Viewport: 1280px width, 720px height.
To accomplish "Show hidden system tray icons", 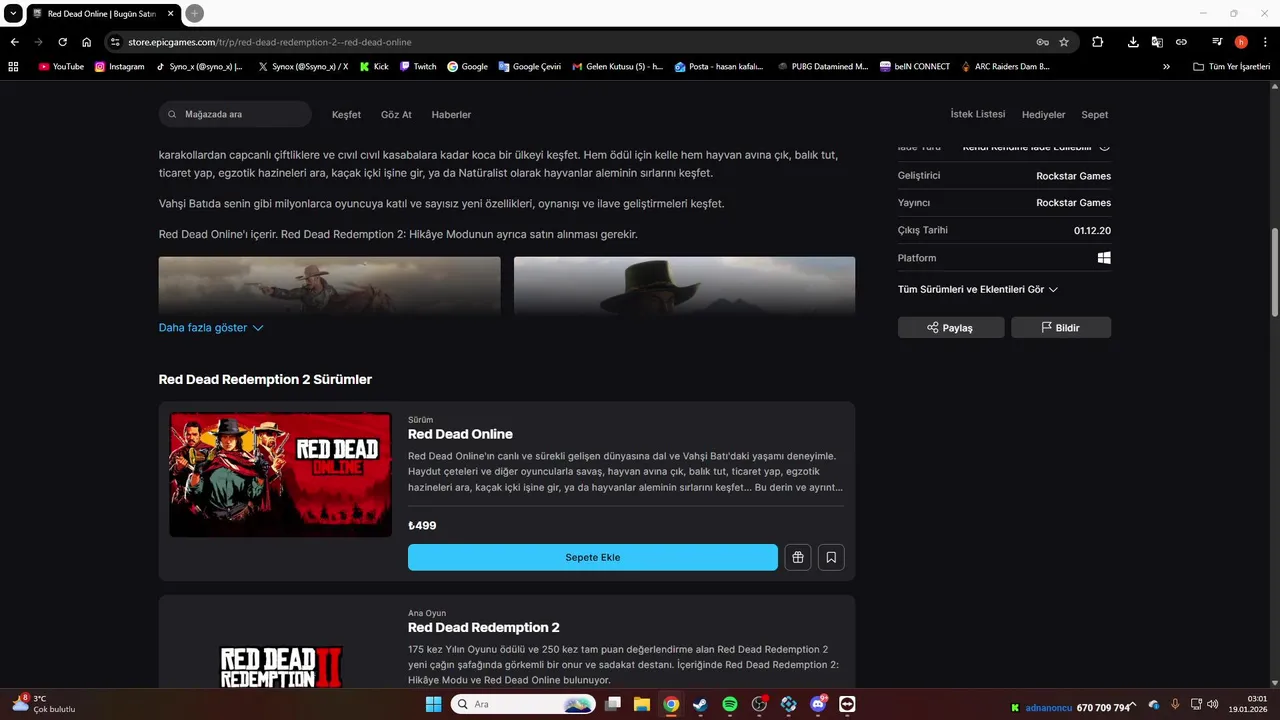I will 1134,704.
